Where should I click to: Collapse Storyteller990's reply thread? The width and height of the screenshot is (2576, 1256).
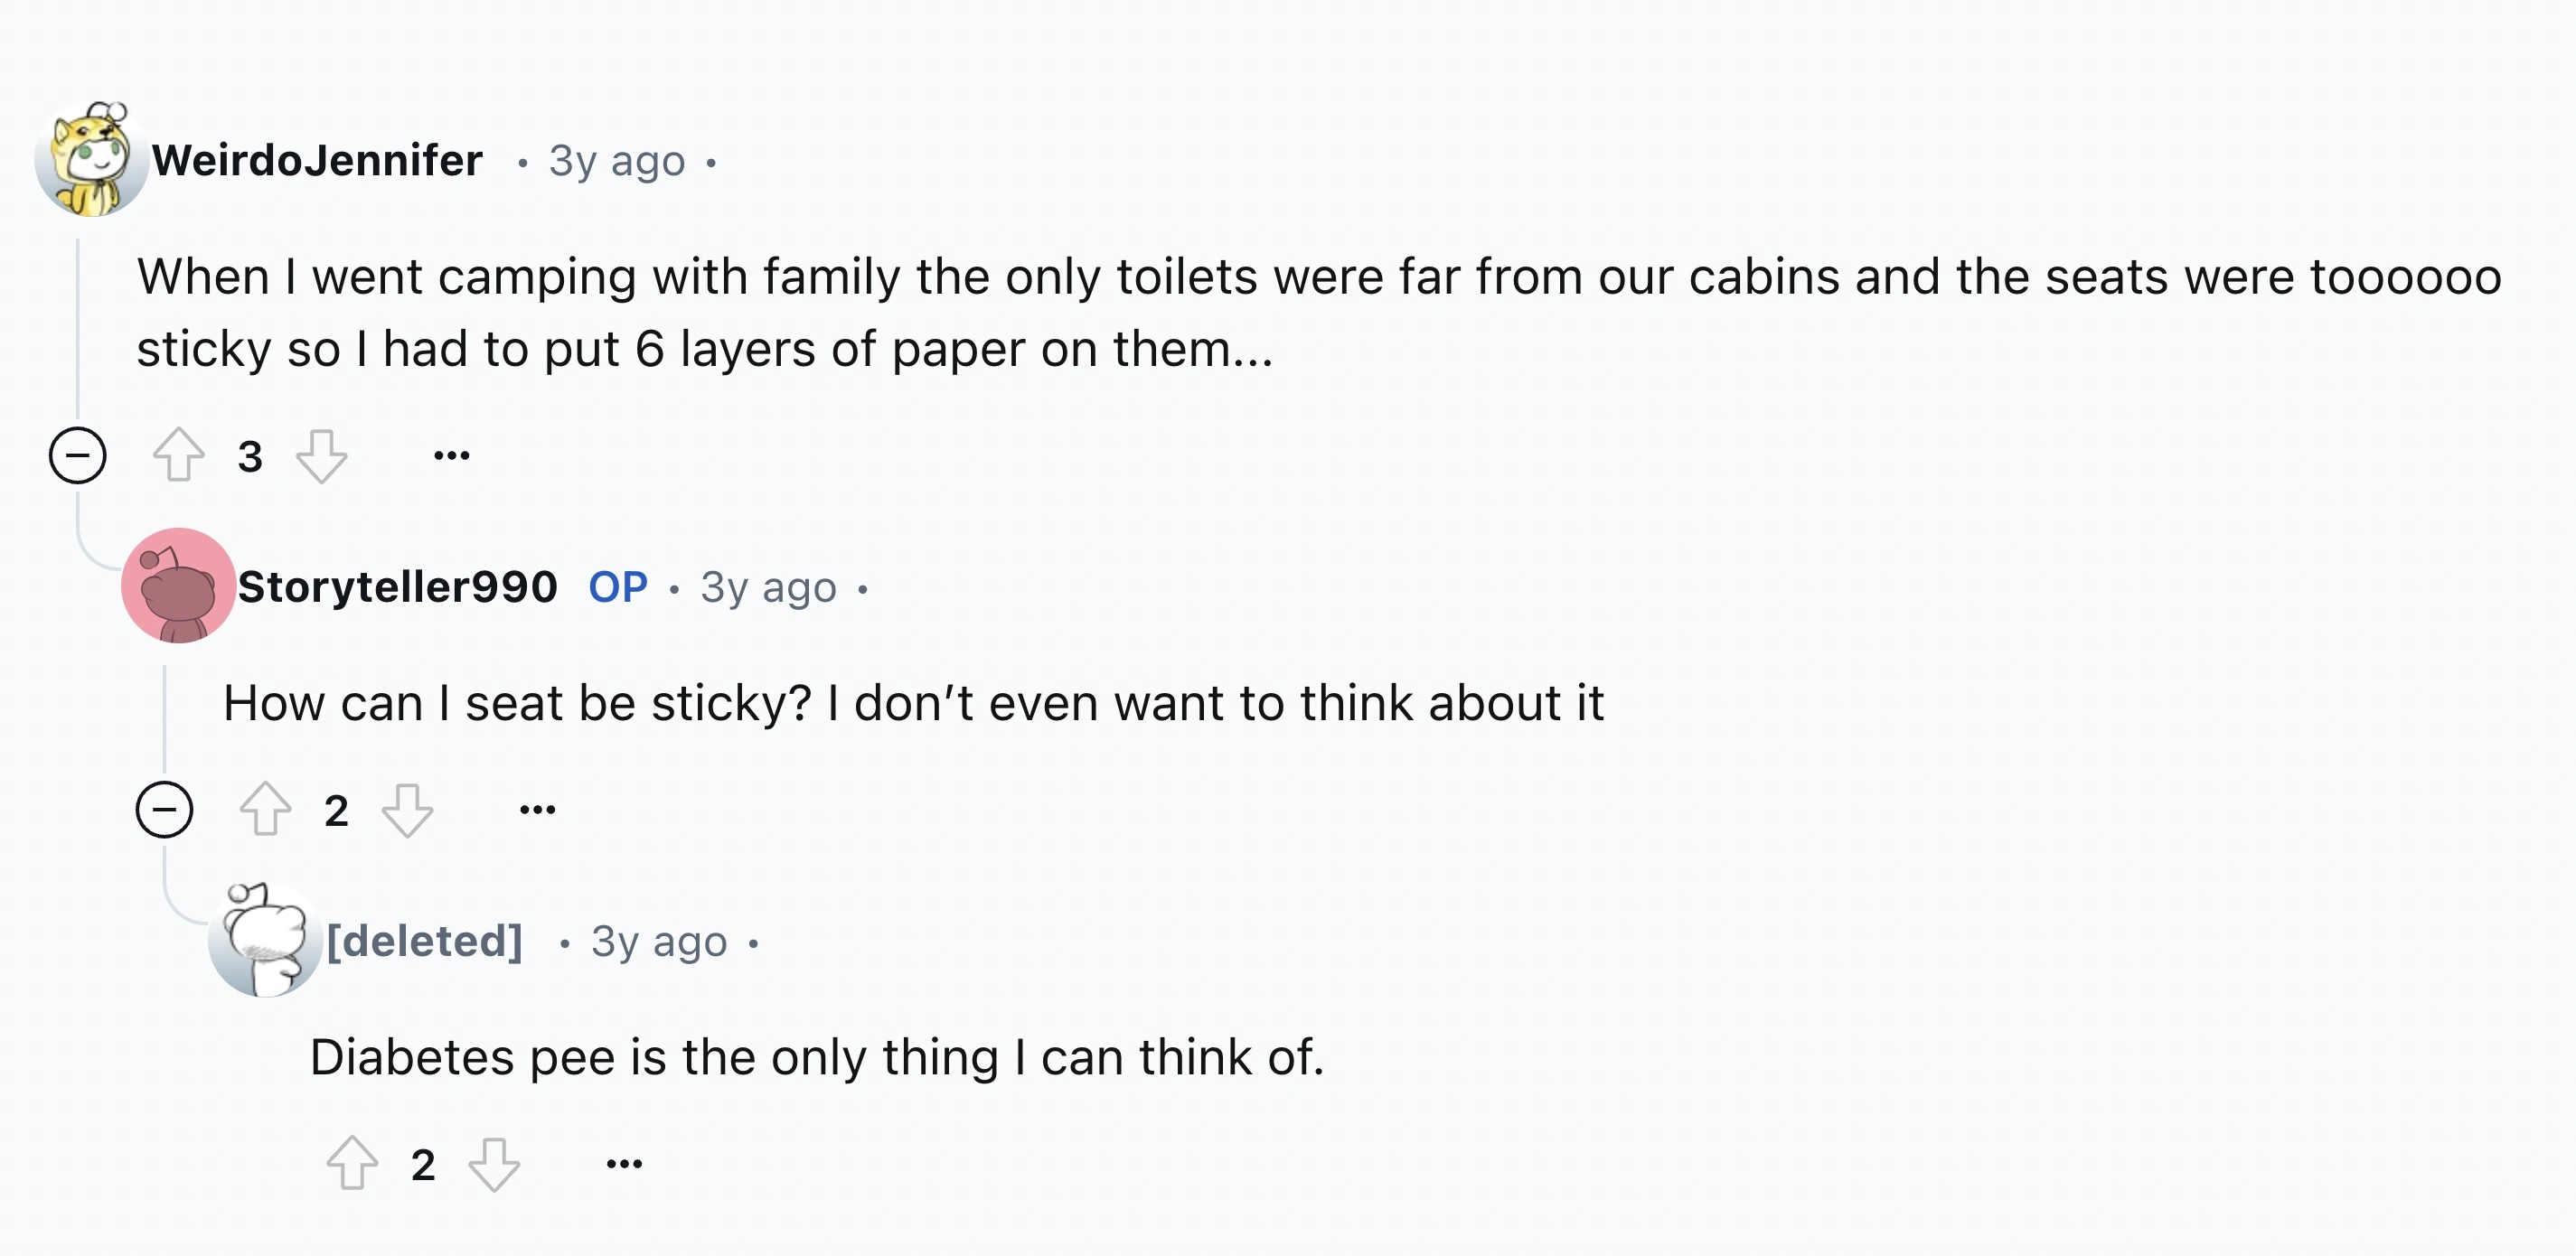pyautogui.click(x=164, y=808)
